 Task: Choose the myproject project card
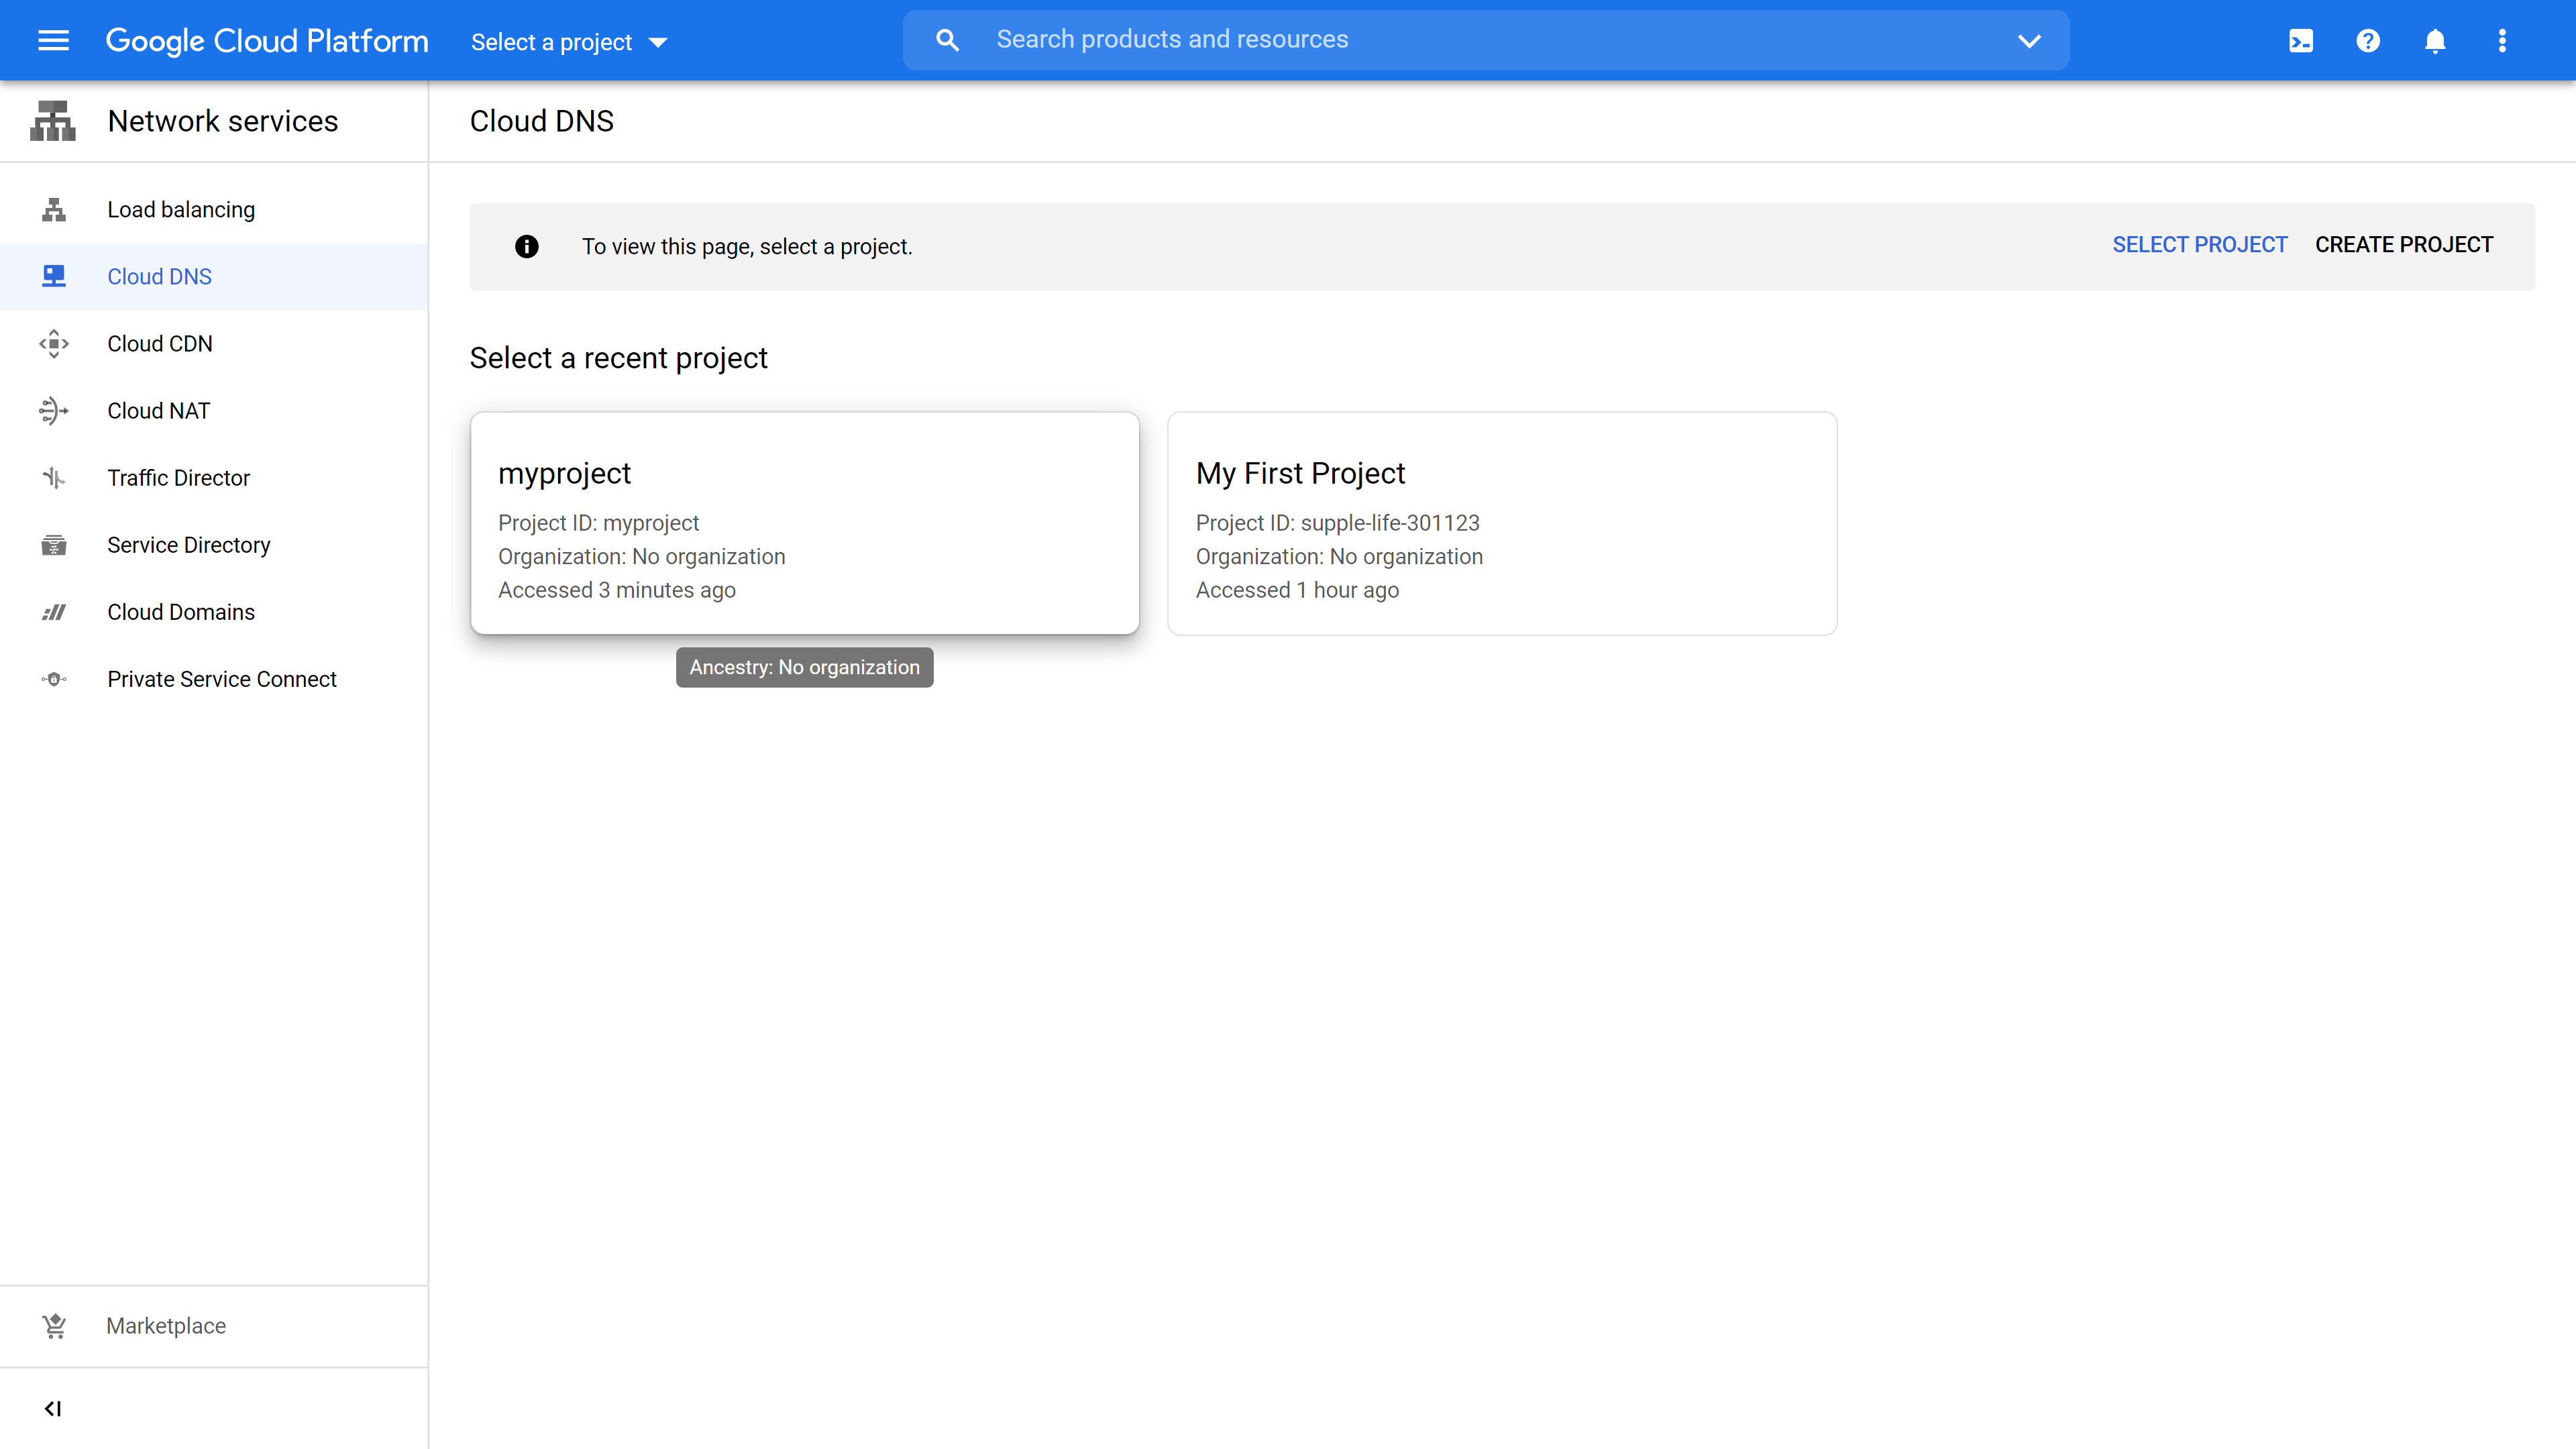point(804,523)
